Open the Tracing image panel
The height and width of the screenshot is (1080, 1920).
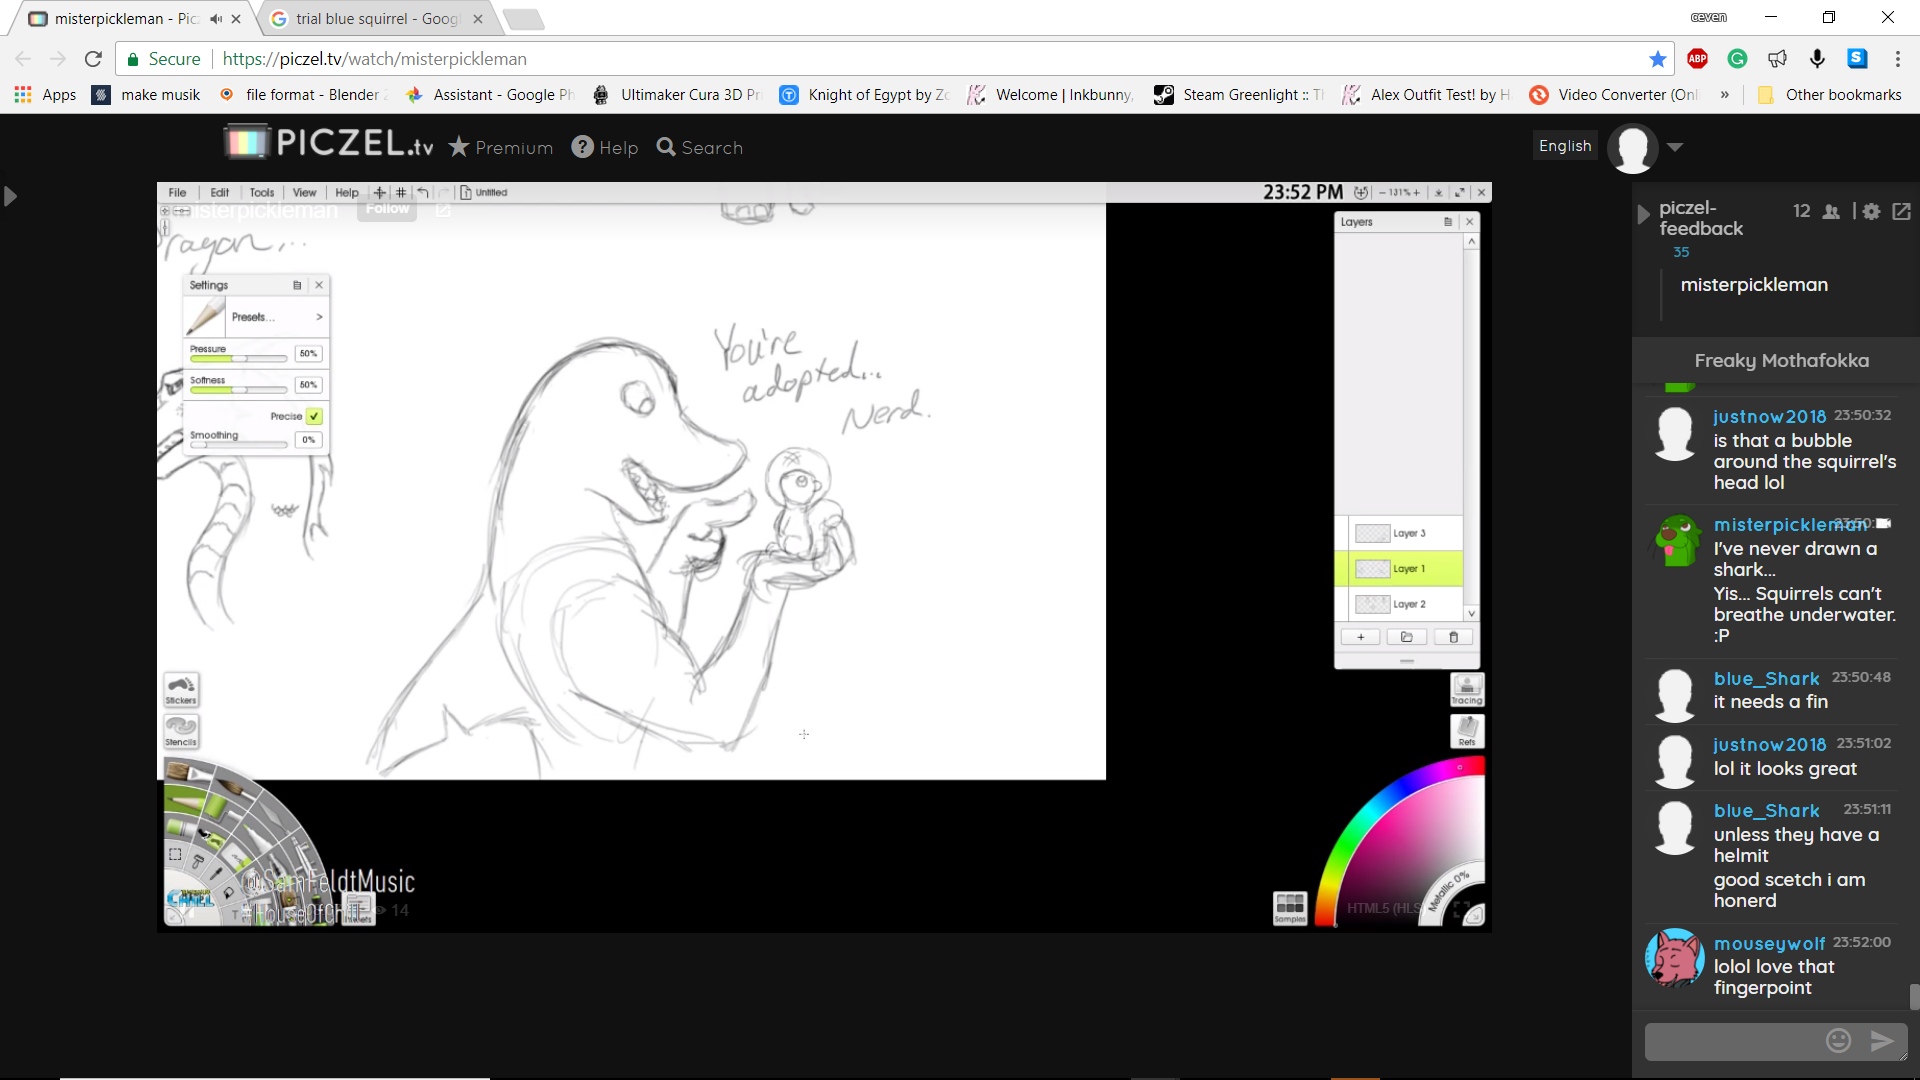(1467, 689)
